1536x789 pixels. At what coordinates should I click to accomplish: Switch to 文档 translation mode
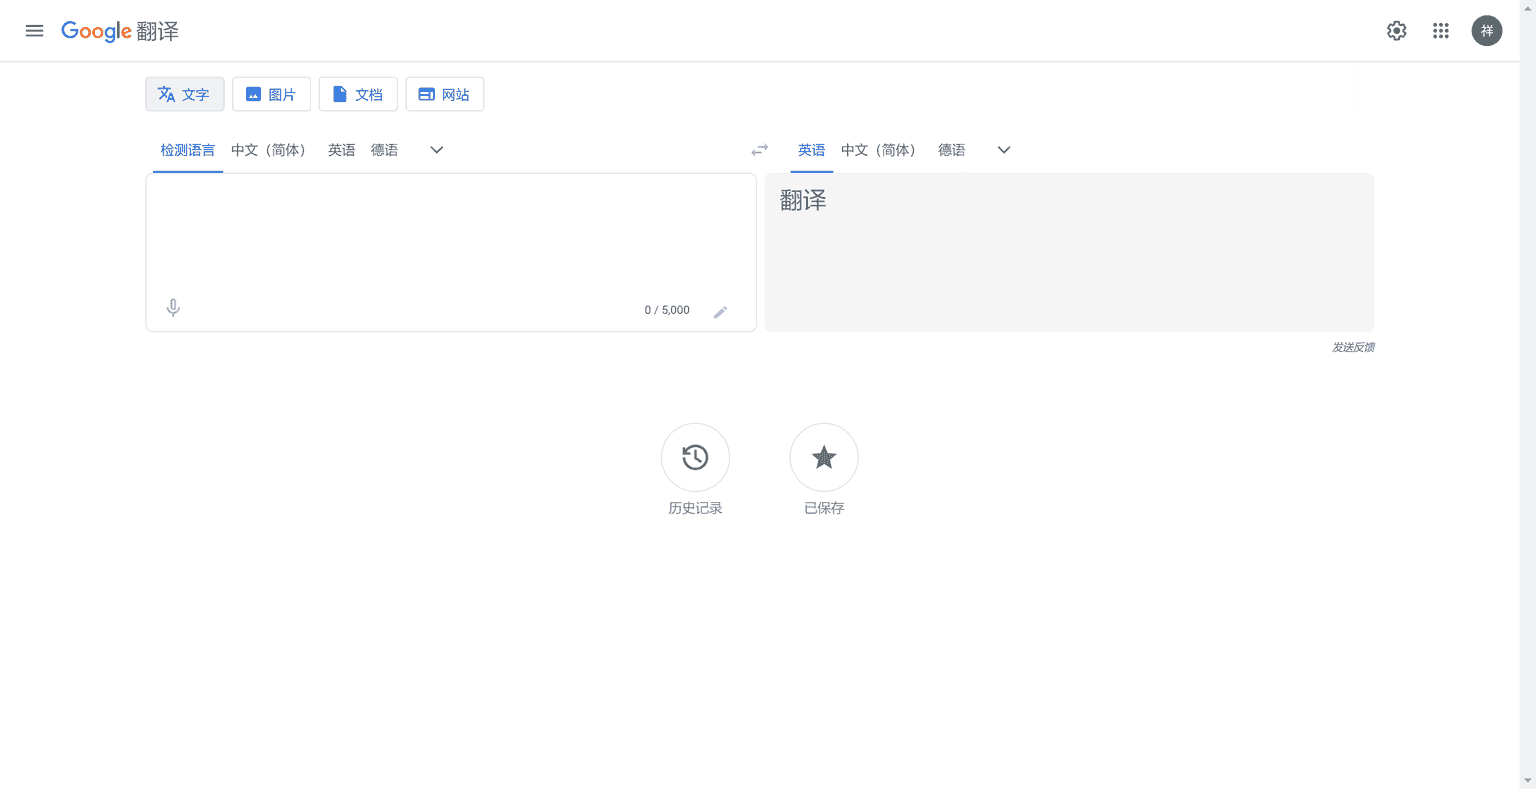point(358,94)
